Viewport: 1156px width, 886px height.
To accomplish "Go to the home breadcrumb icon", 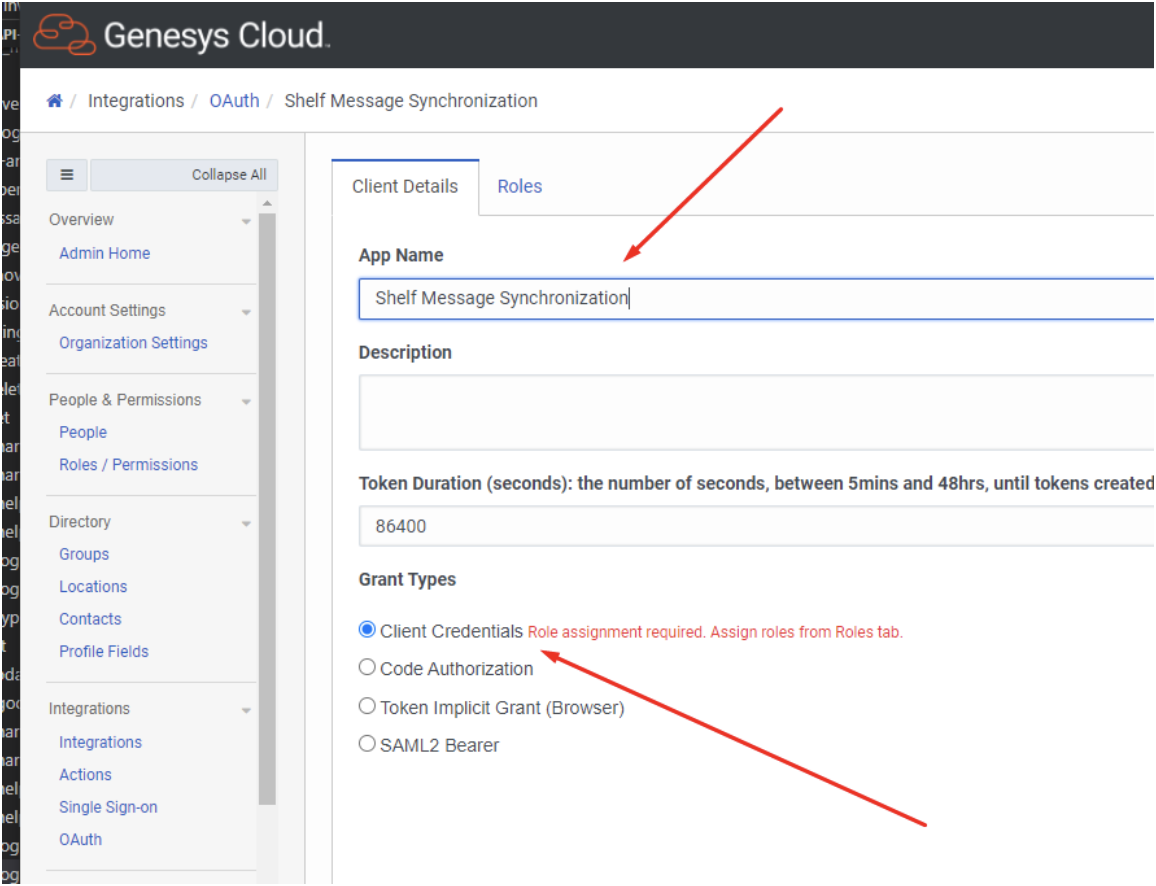I will (x=55, y=101).
